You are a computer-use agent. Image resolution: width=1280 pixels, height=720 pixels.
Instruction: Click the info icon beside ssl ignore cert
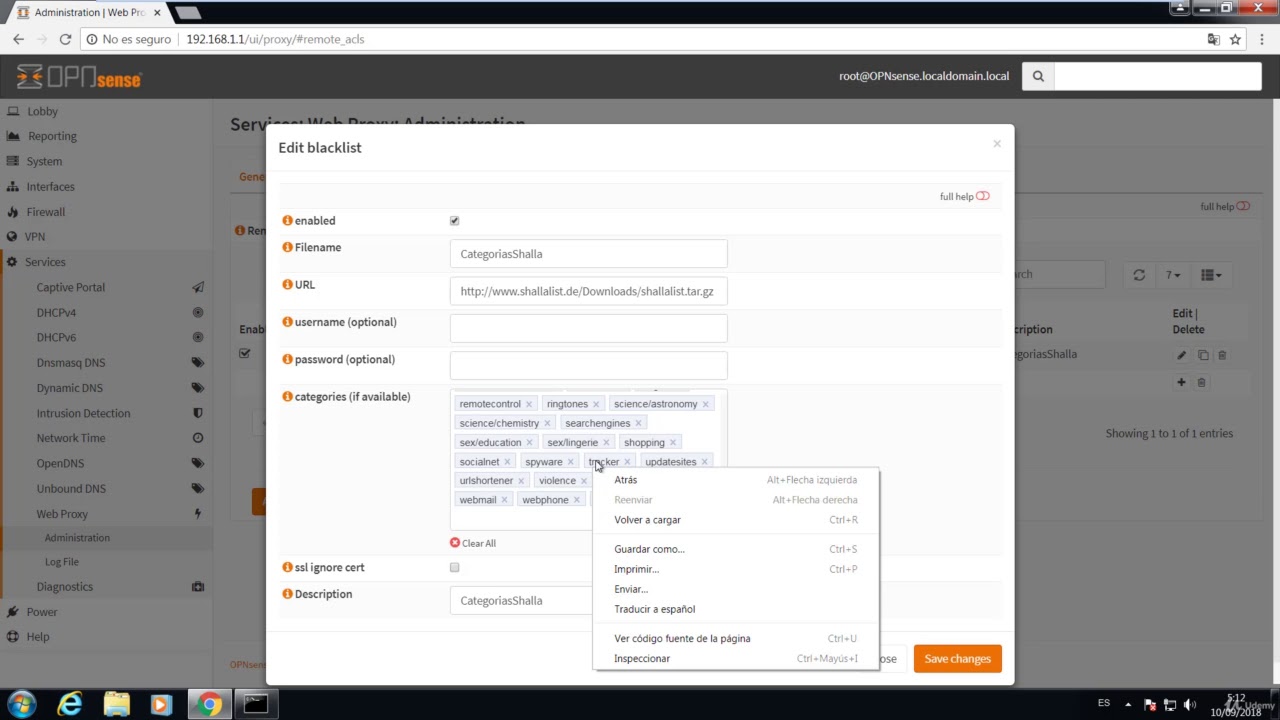tap(287, 567)
